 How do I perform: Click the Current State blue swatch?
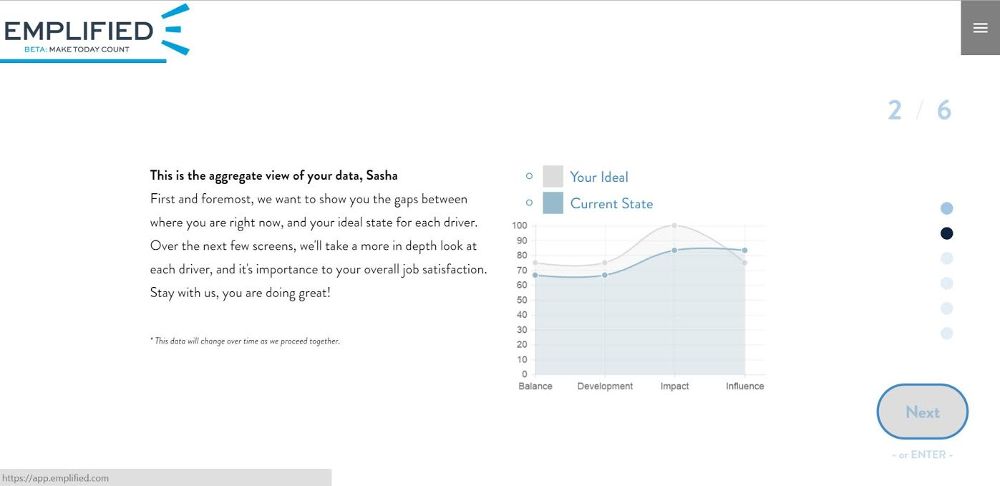click(x=553, y=203)
